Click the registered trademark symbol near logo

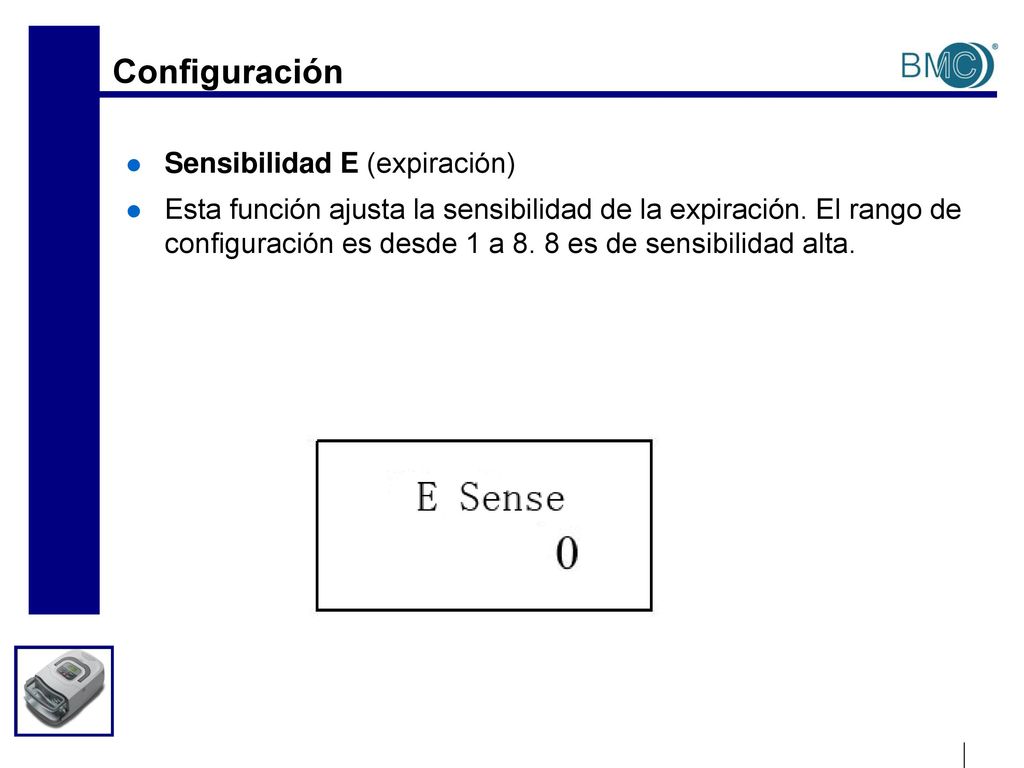(995, 46)
